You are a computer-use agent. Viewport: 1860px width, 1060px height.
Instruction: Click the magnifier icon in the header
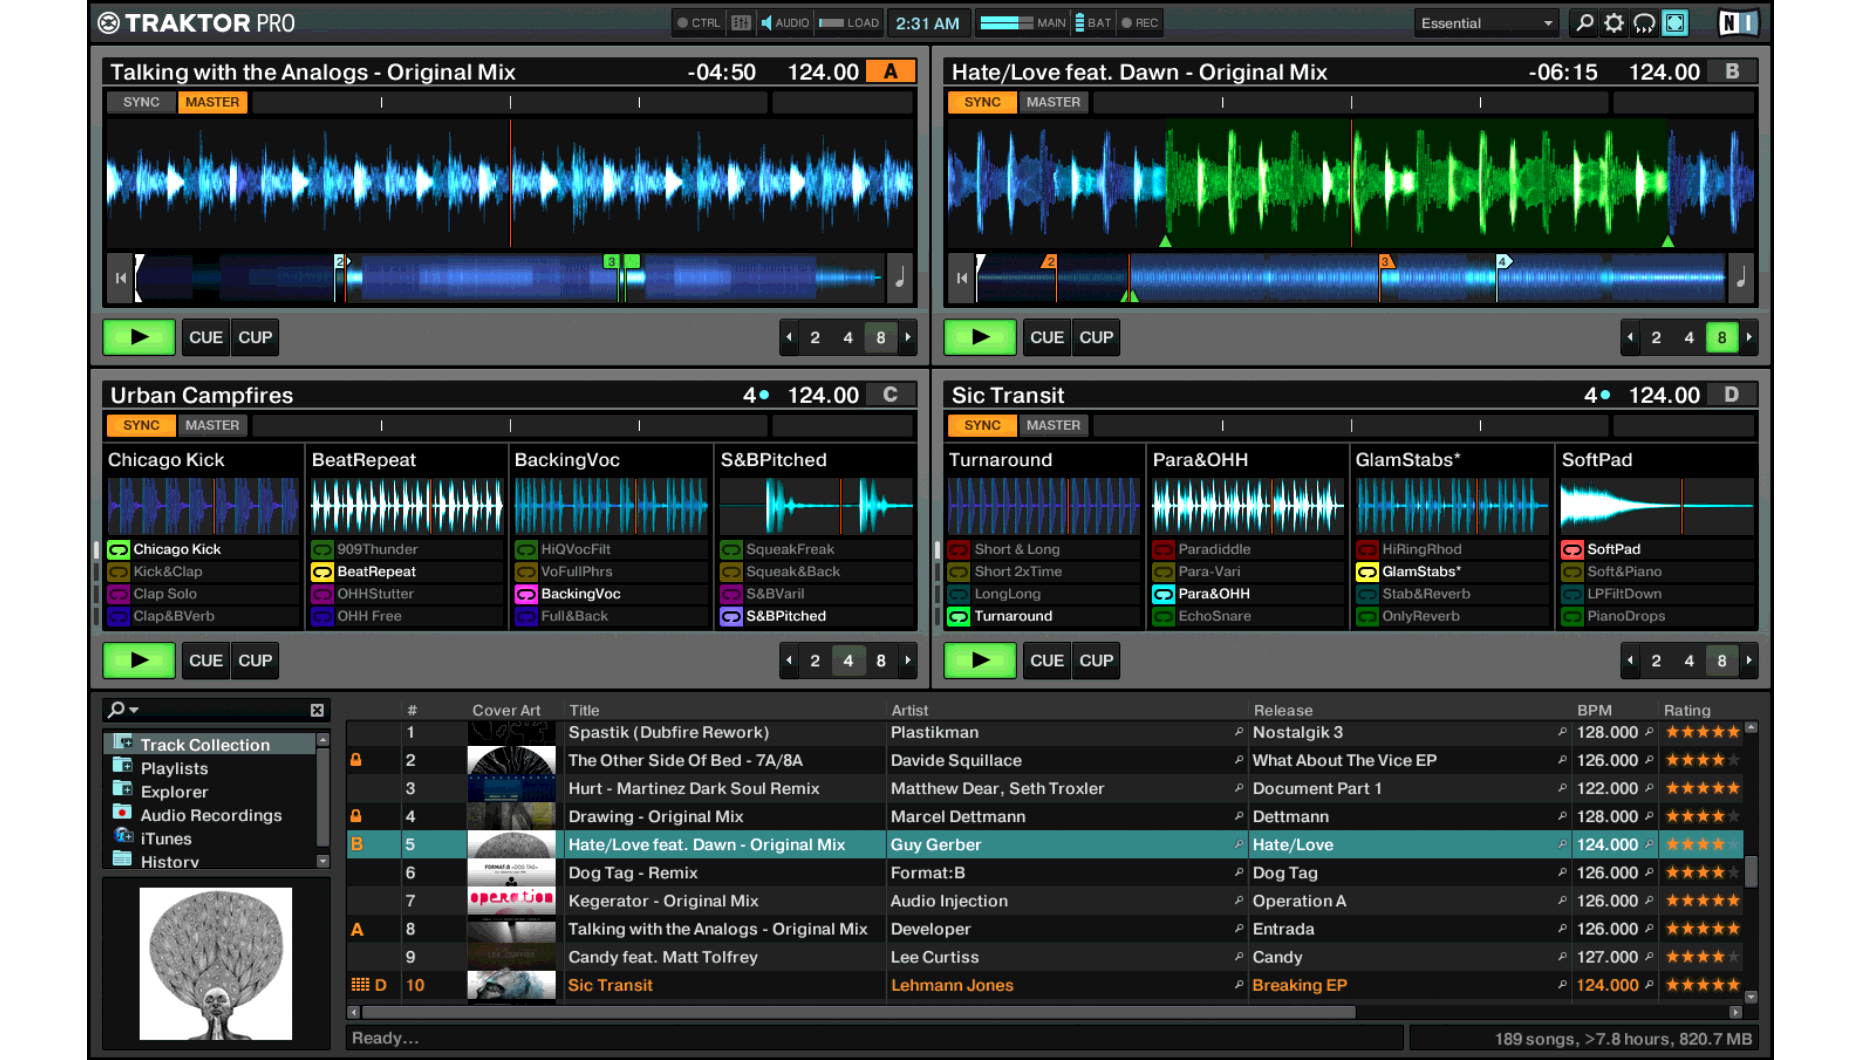pyautogui.click(x=1584, y=23)
